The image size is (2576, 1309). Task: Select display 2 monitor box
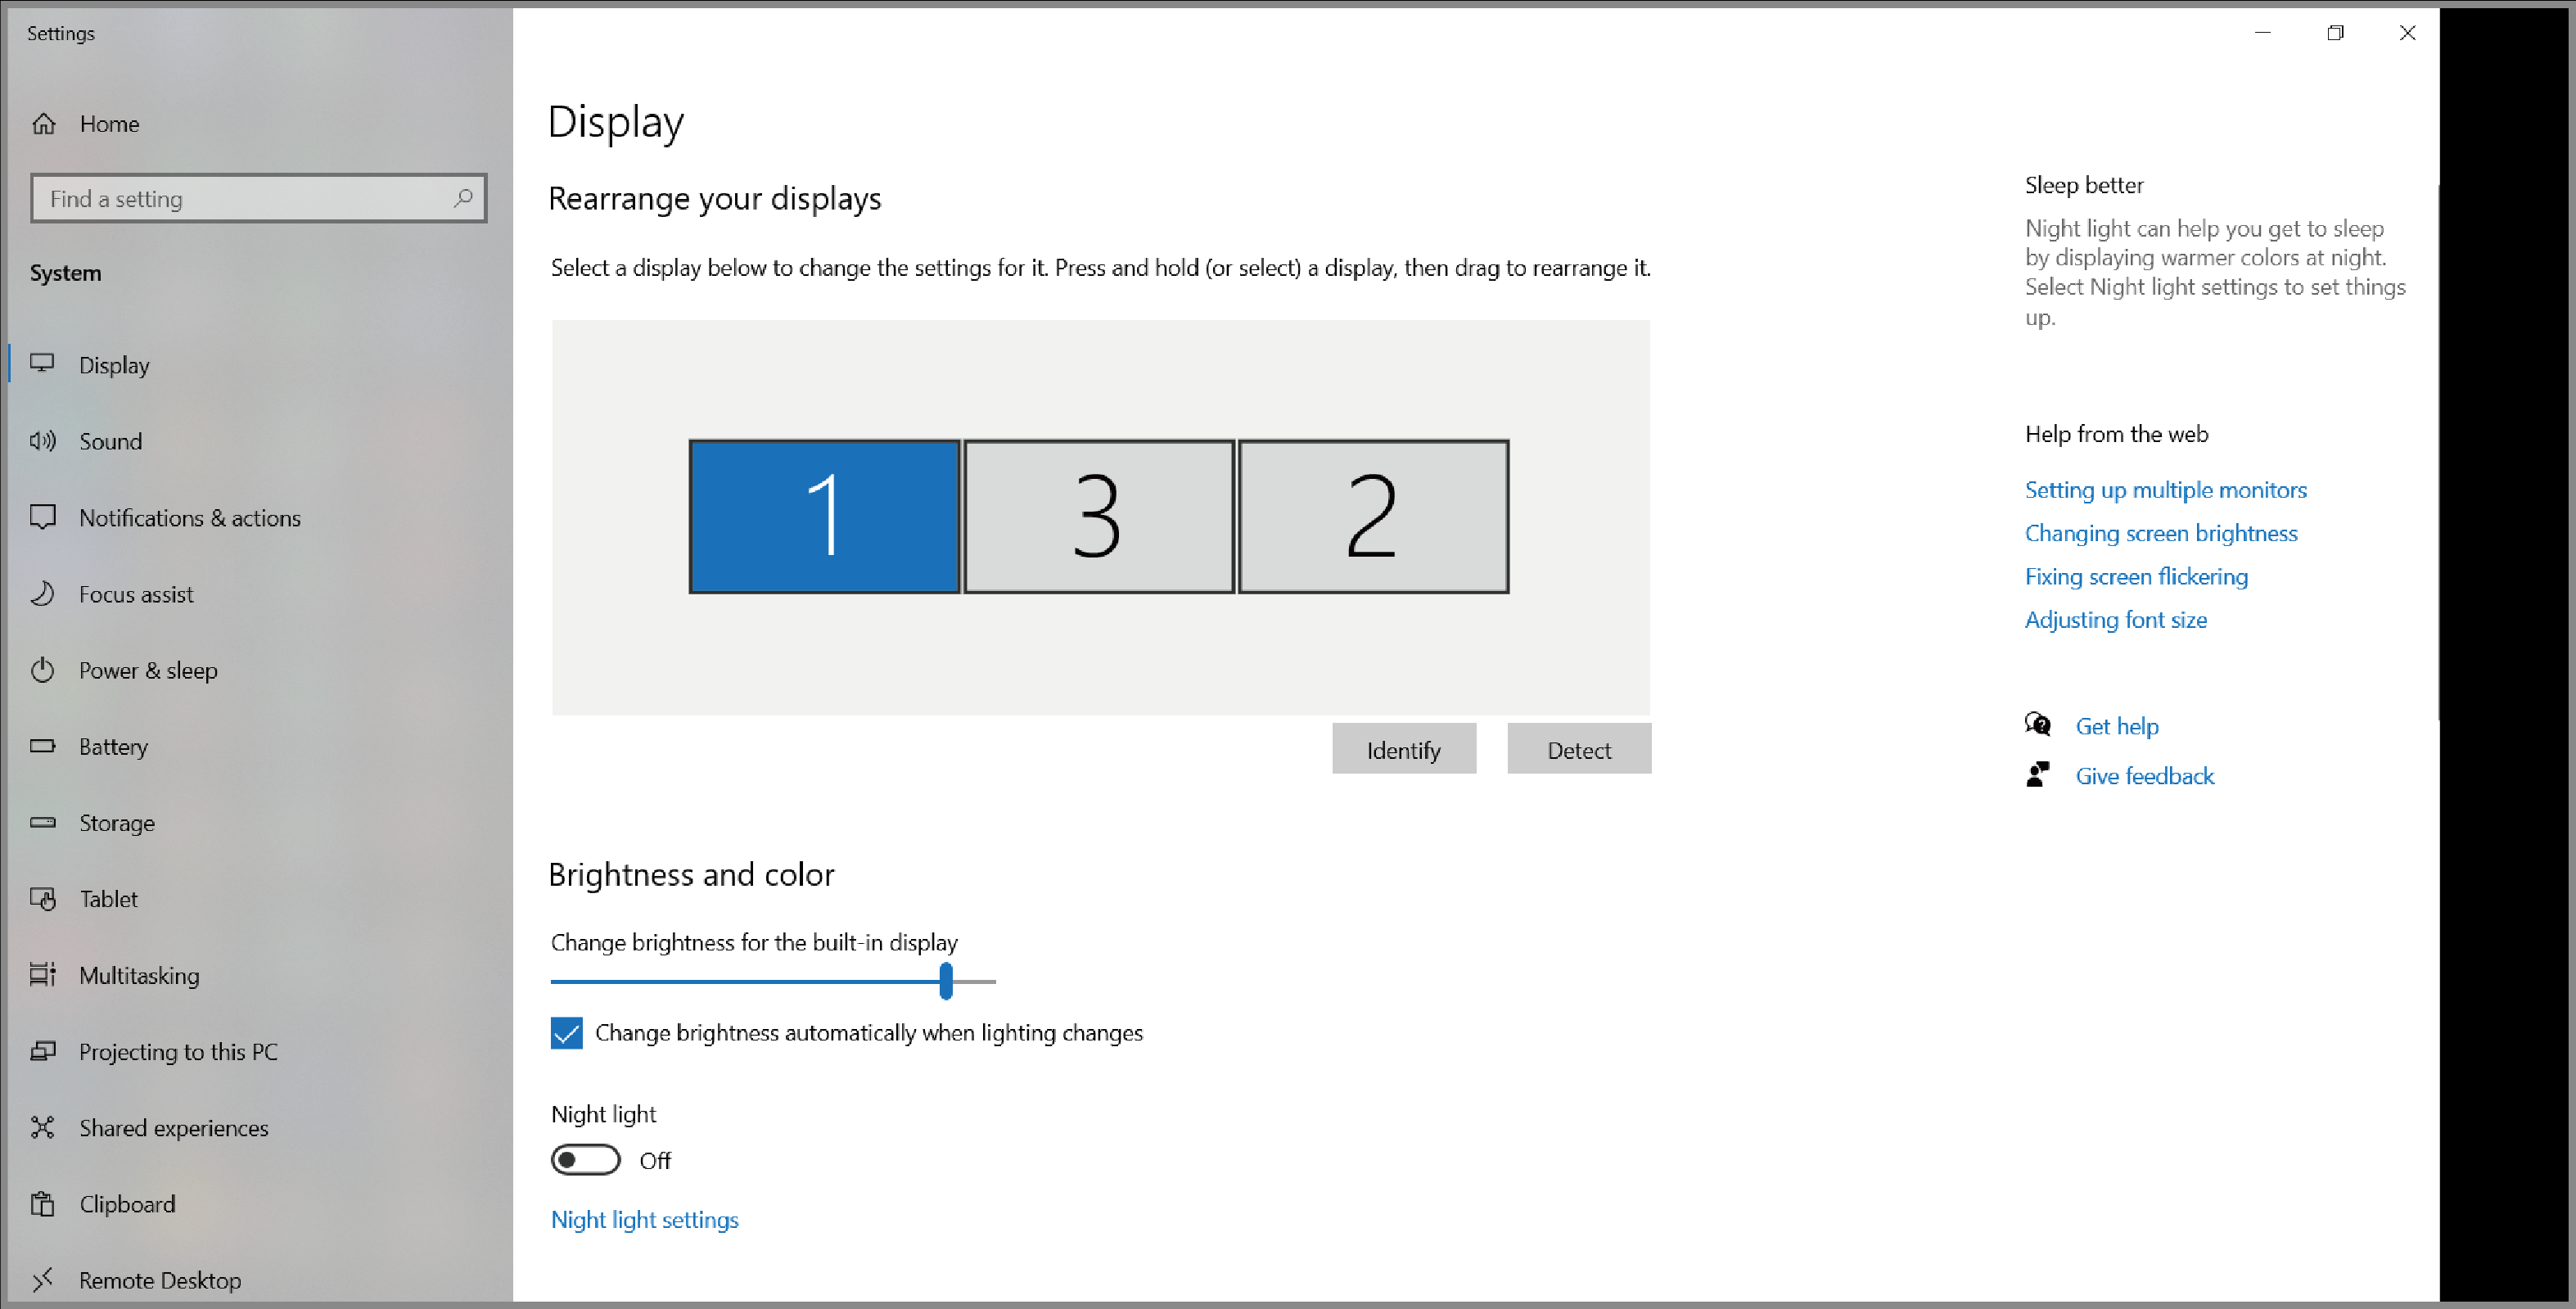1373,517
